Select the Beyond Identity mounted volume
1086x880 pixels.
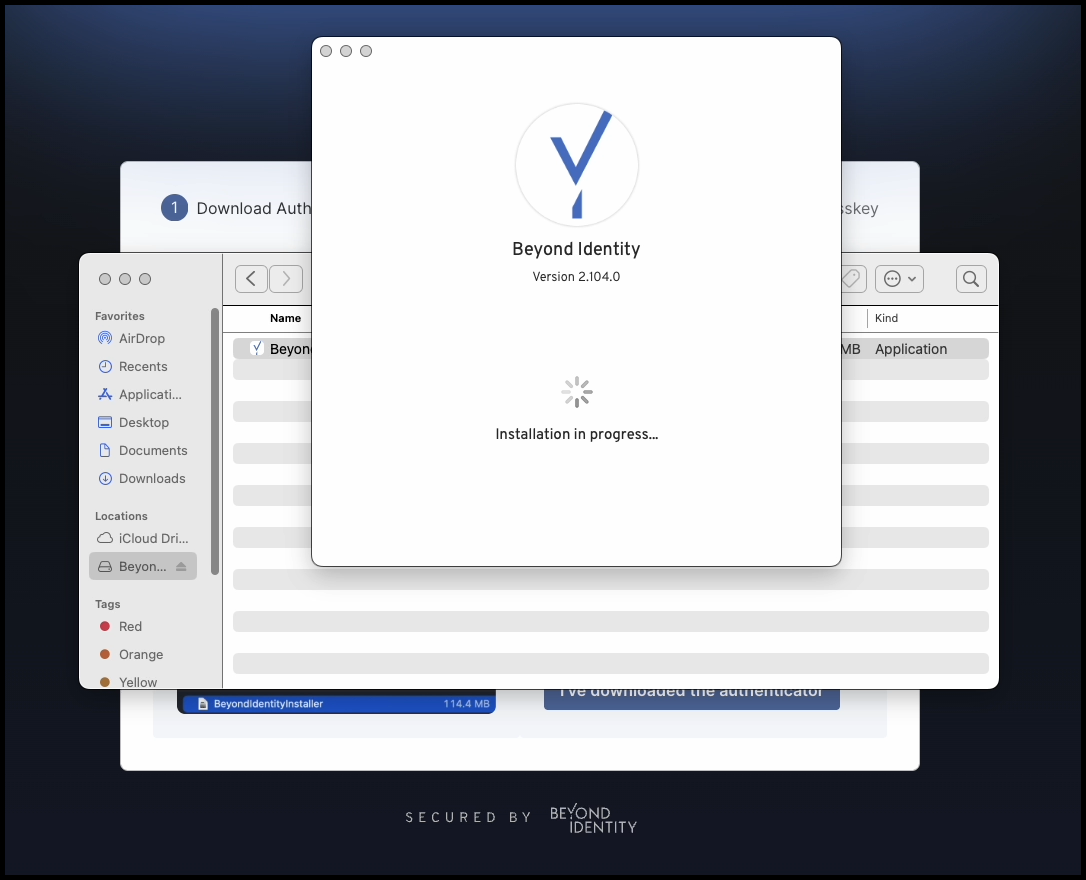click(143, 566)
